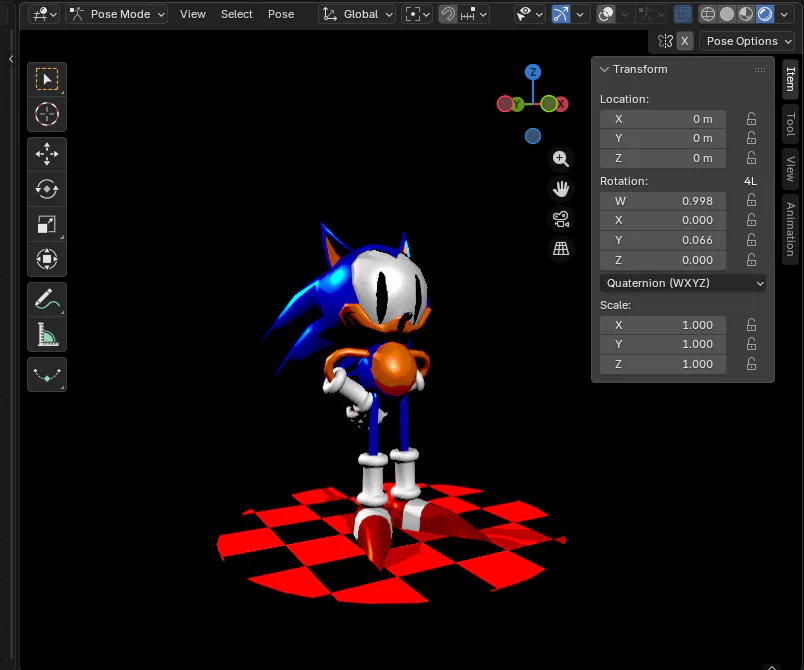The height and width of the screenshot is (670, 804).
Task: Open the View menu
Action: (x=192, y=14)
